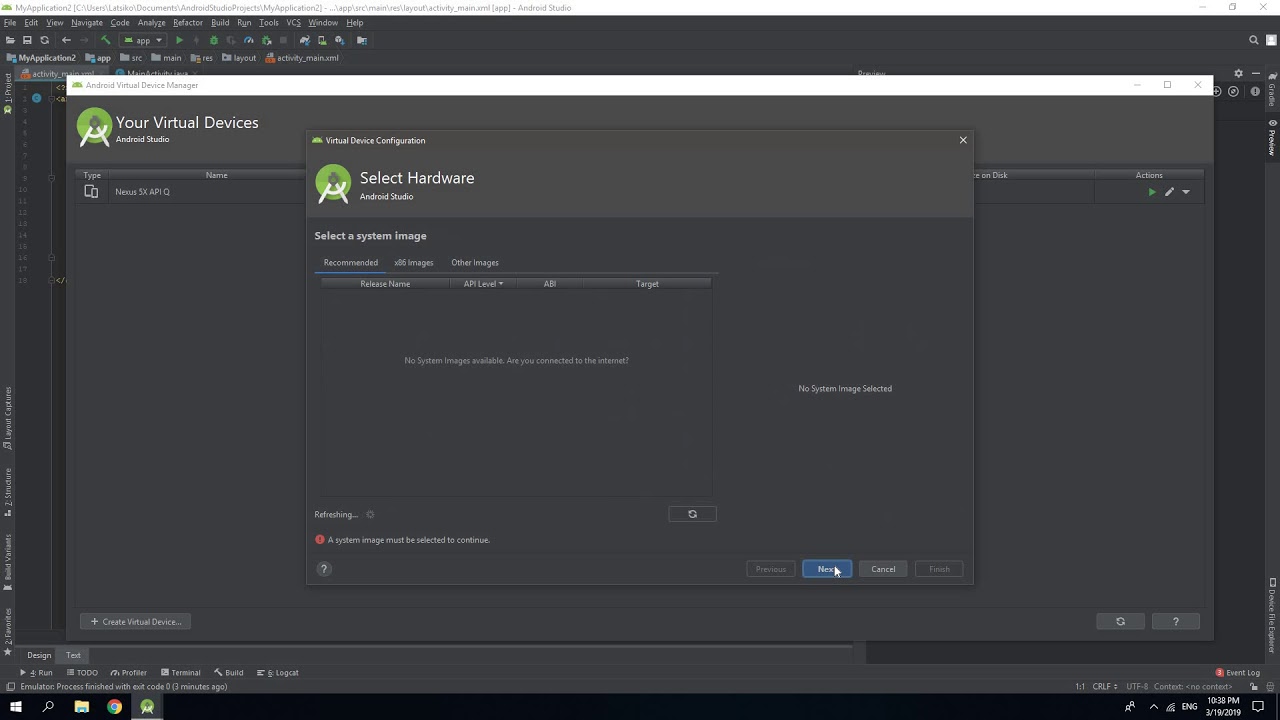
Task: Click MyApplication2 in the breadcrumb
Action: [x=41, y=58]
